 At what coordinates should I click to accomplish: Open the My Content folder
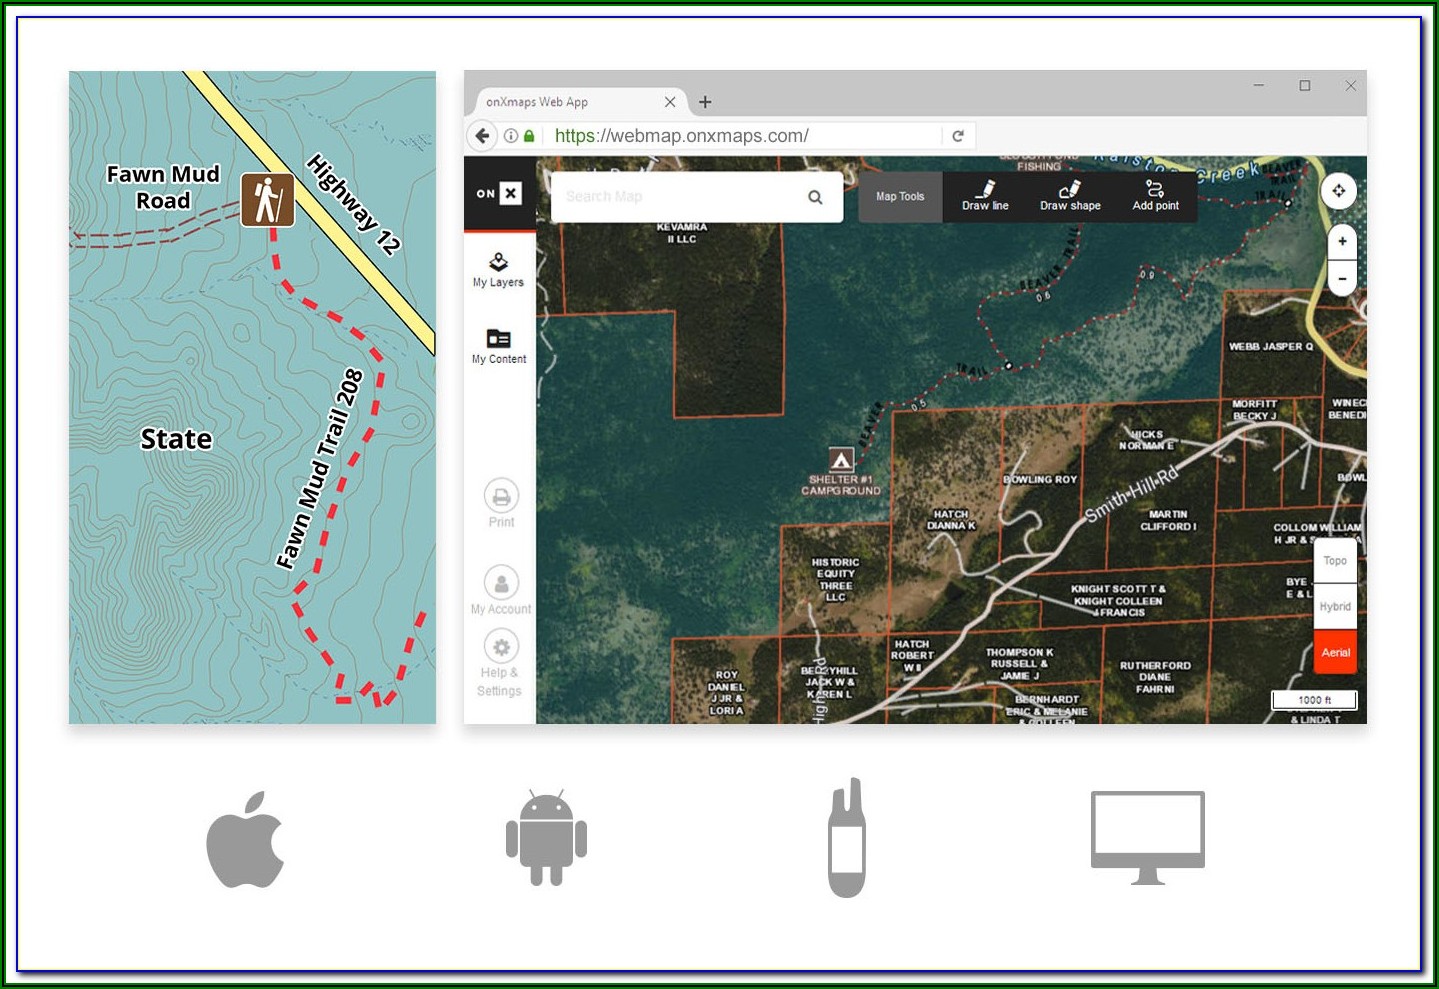tap(498, 346)
